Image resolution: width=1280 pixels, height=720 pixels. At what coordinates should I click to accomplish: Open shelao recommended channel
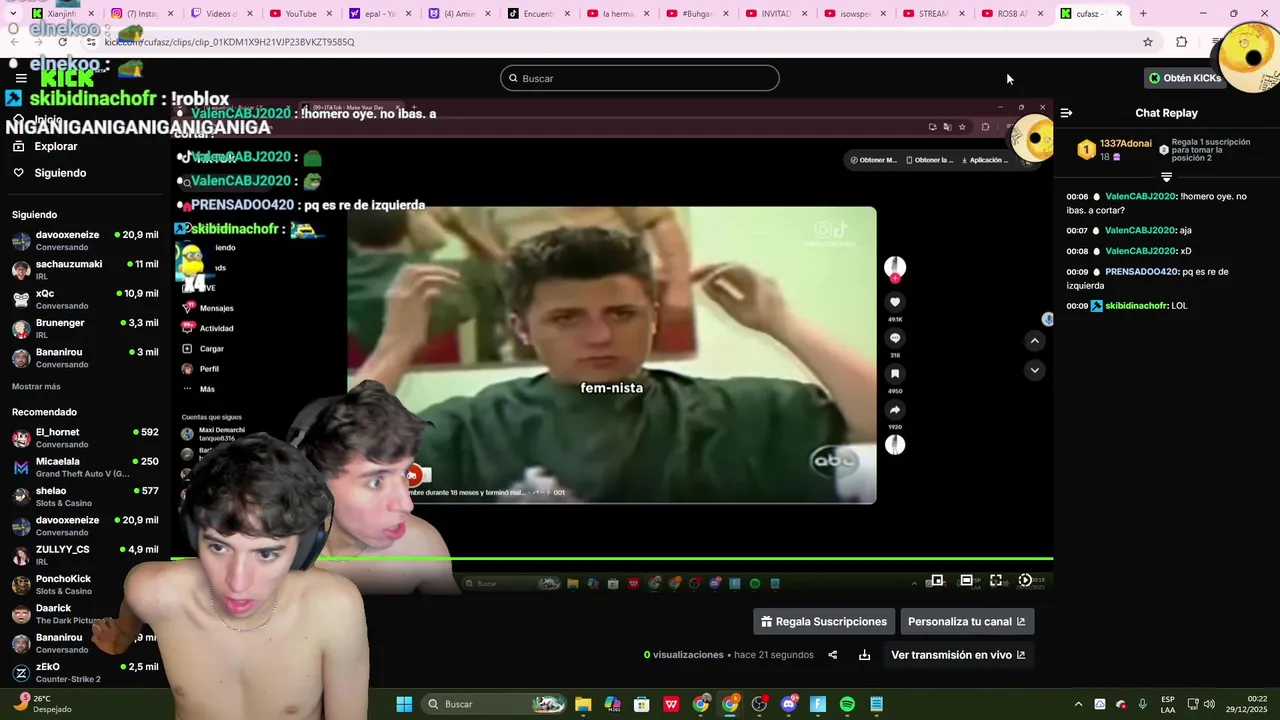[x=85, y=496]
